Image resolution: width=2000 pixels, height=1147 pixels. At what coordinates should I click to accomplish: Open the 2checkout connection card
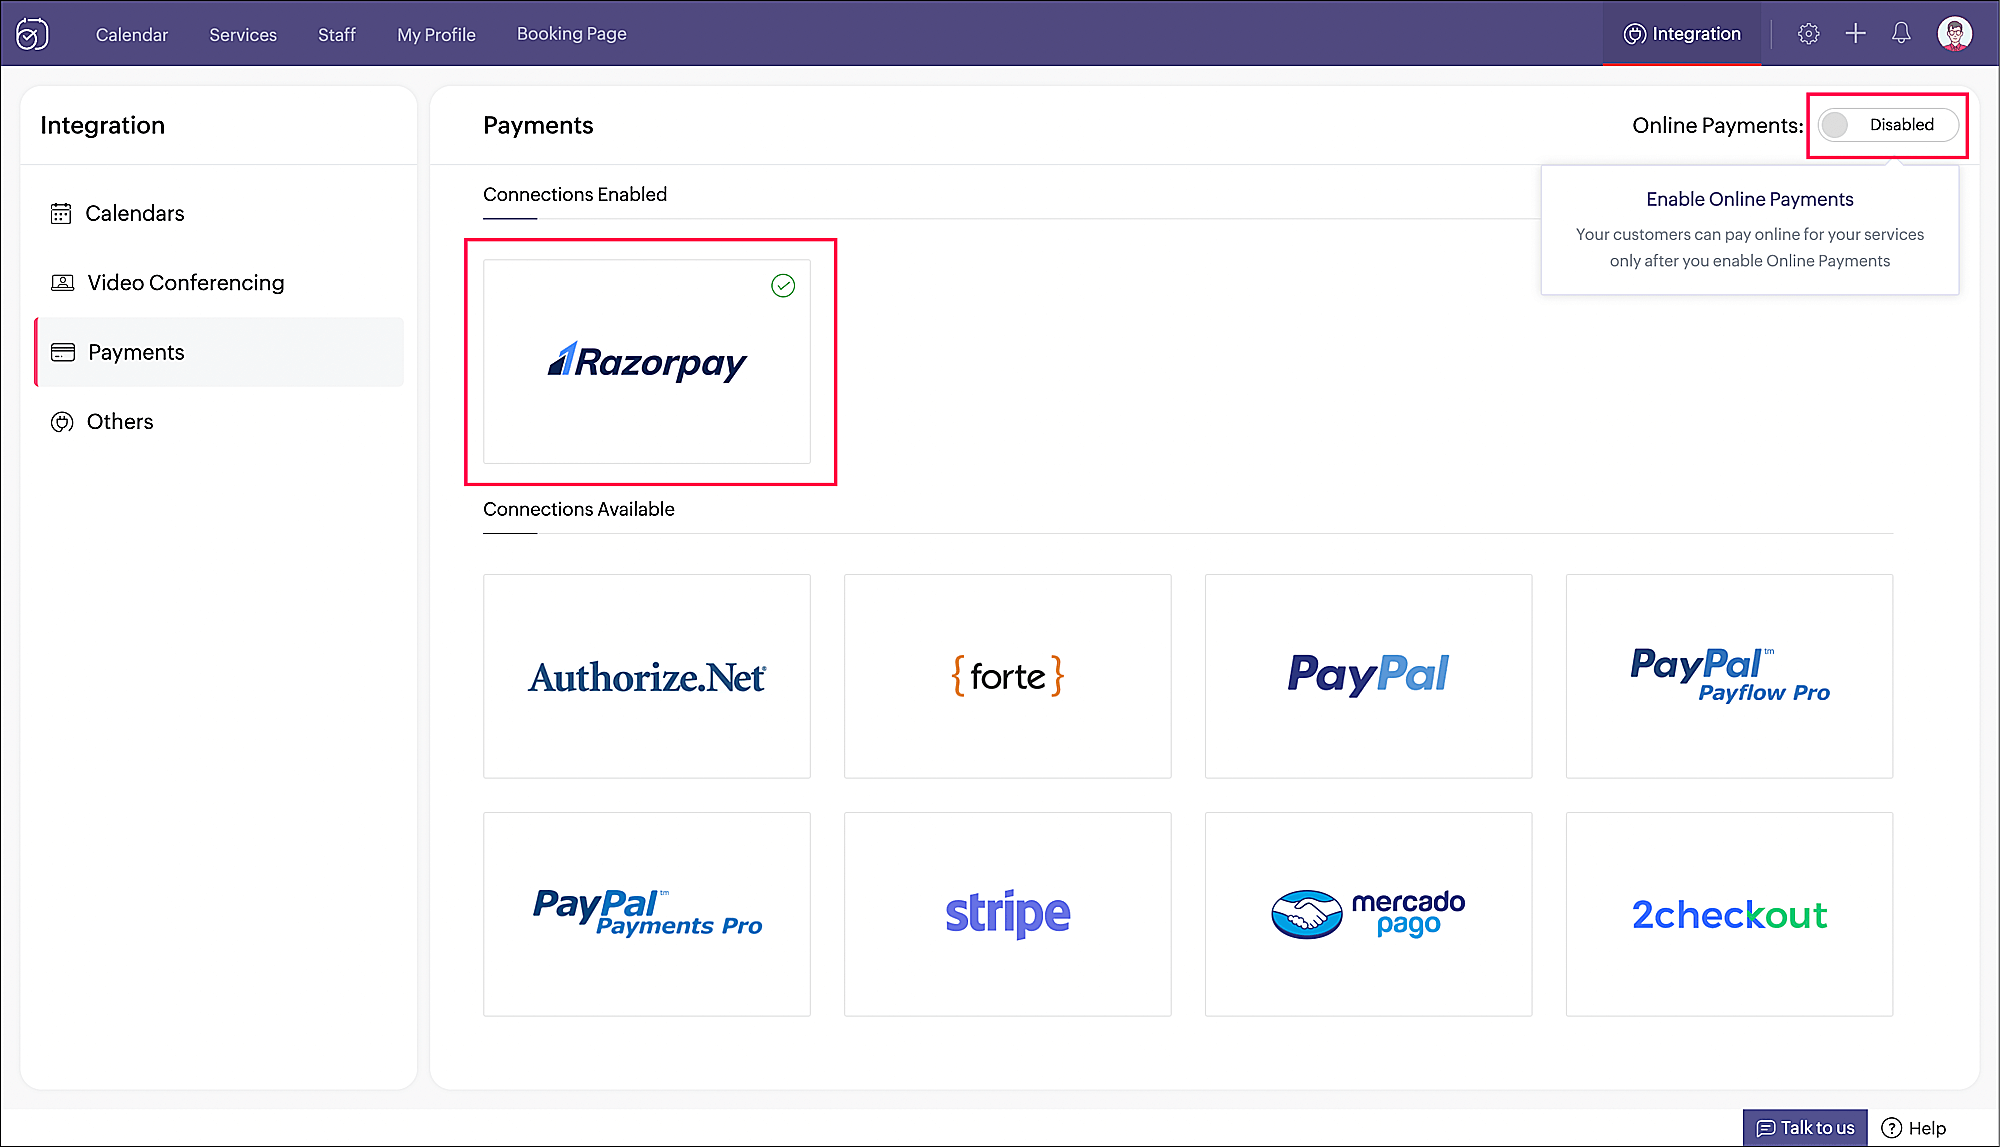(1730, 914)
